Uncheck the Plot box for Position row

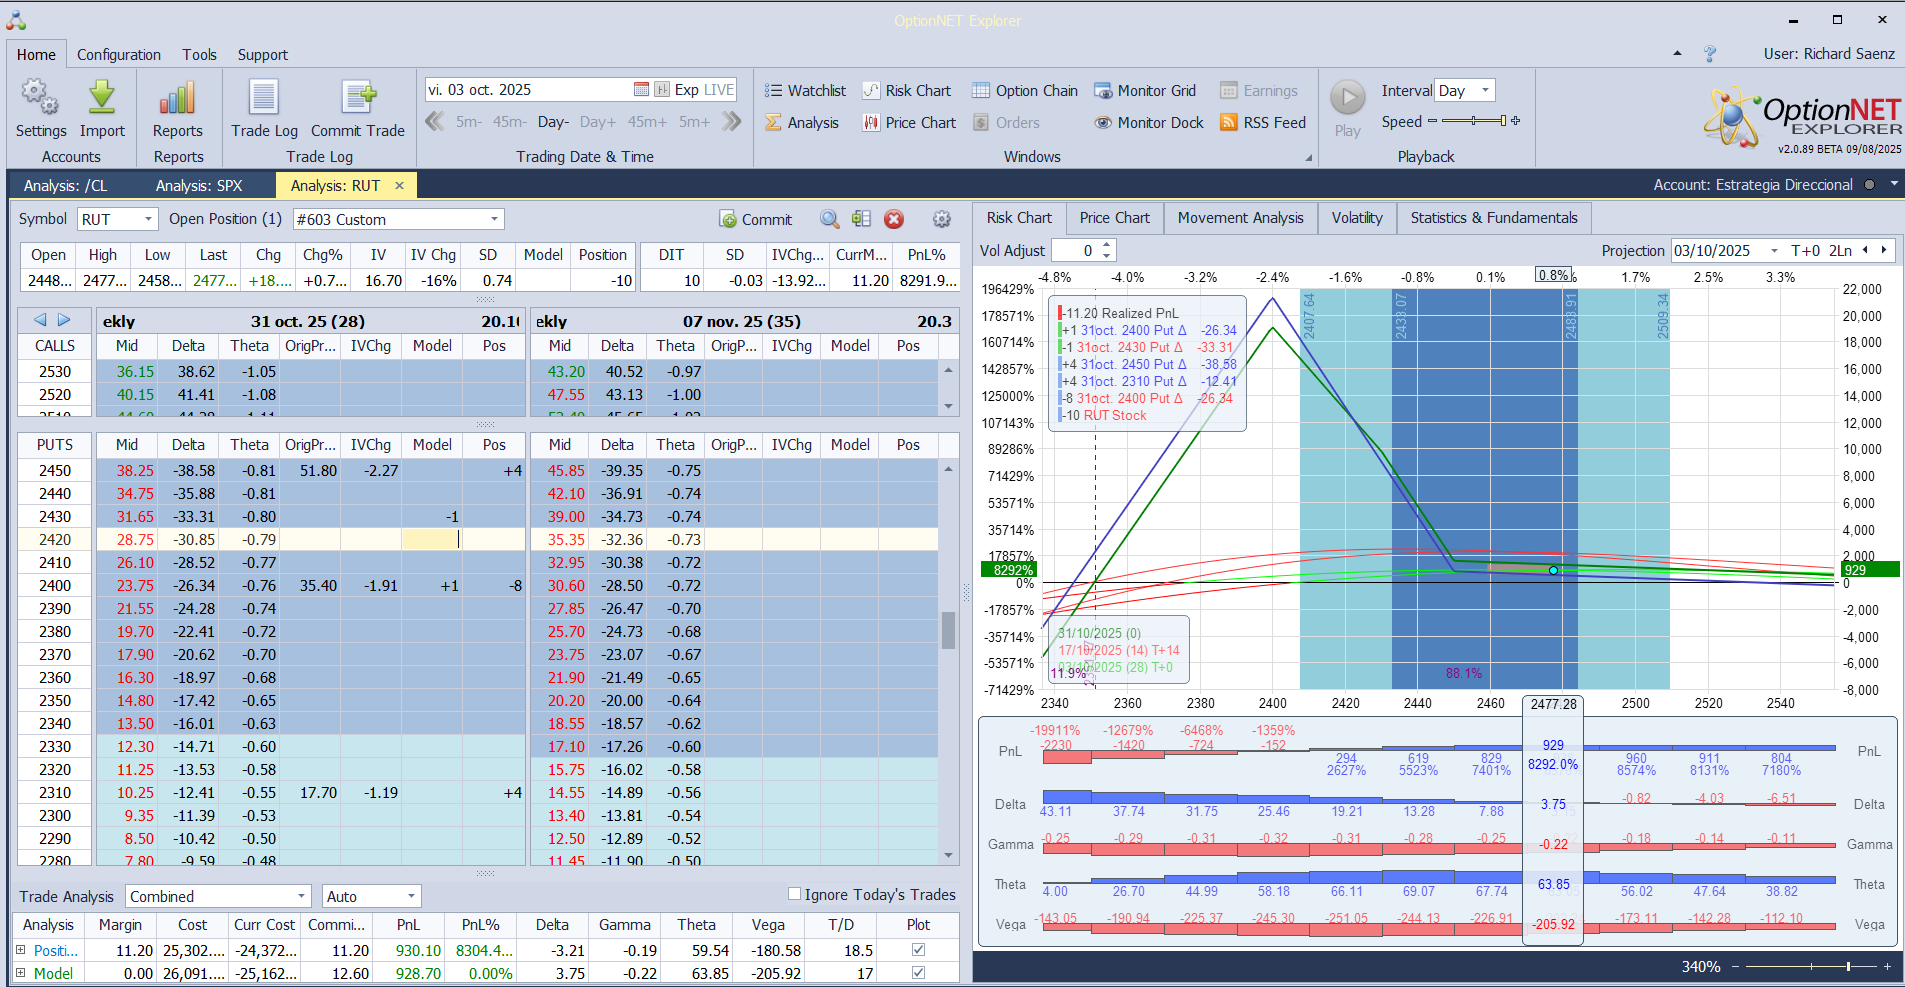click(x=918, y=950)
